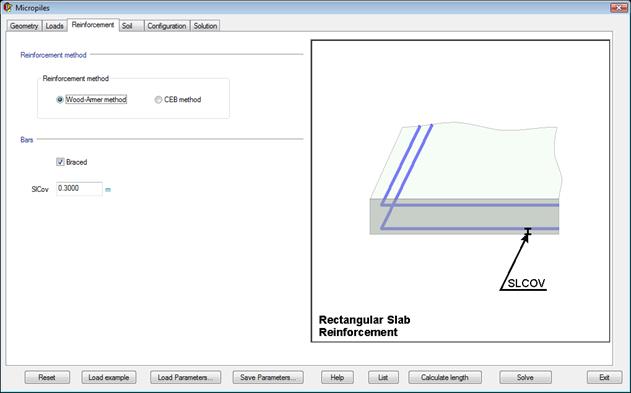
Task: Click the SlCov input field
Action: point(79,189)
